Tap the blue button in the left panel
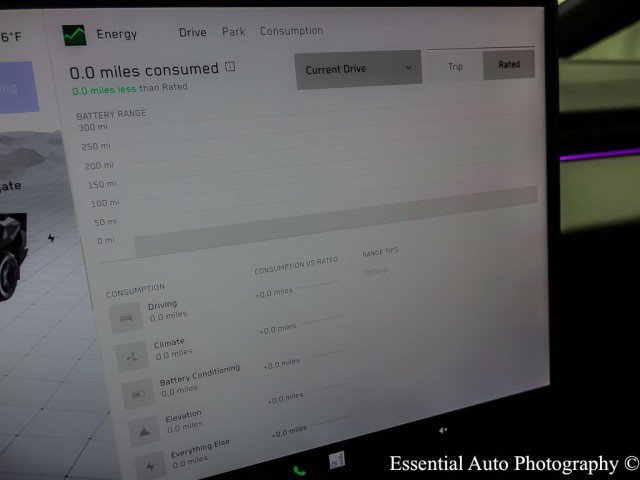Viewport: 640px width, 480px height. click(x=19, y=87)
